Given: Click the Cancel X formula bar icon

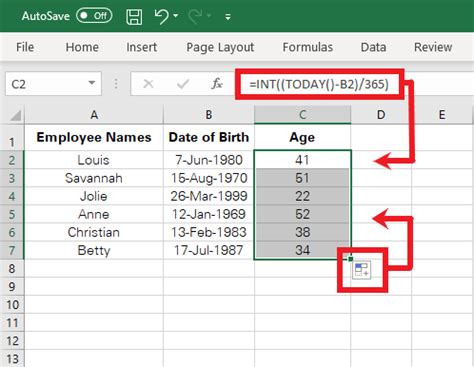Looking at the screenshot, I should 148,84.
